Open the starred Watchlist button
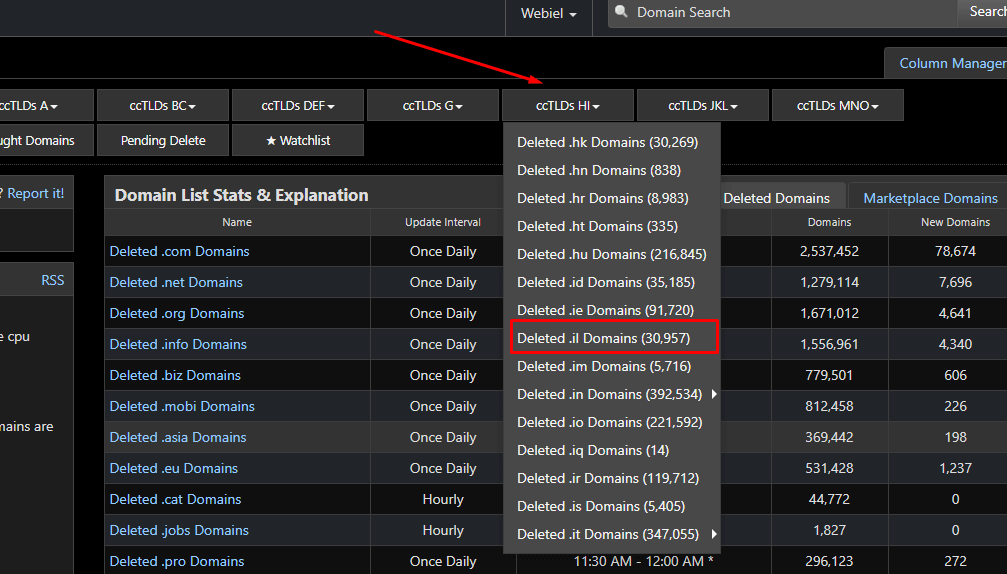The height and width of the screenshot is (574, 1007). coord(298,141)
